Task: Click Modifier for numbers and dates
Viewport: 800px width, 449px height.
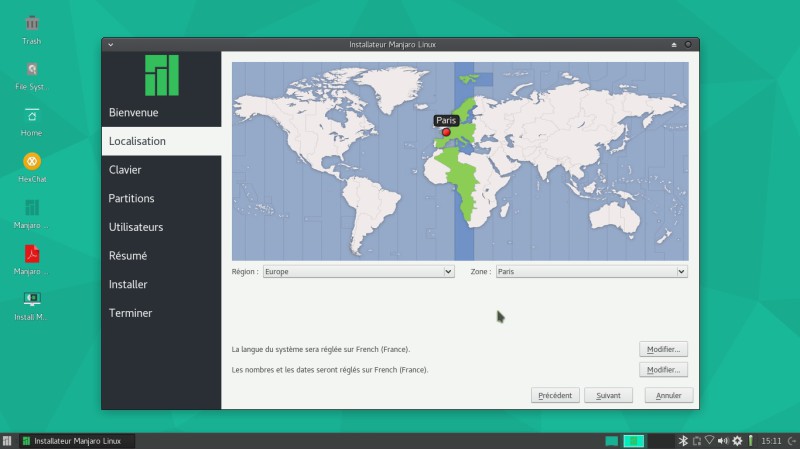Action: point(663,370)
